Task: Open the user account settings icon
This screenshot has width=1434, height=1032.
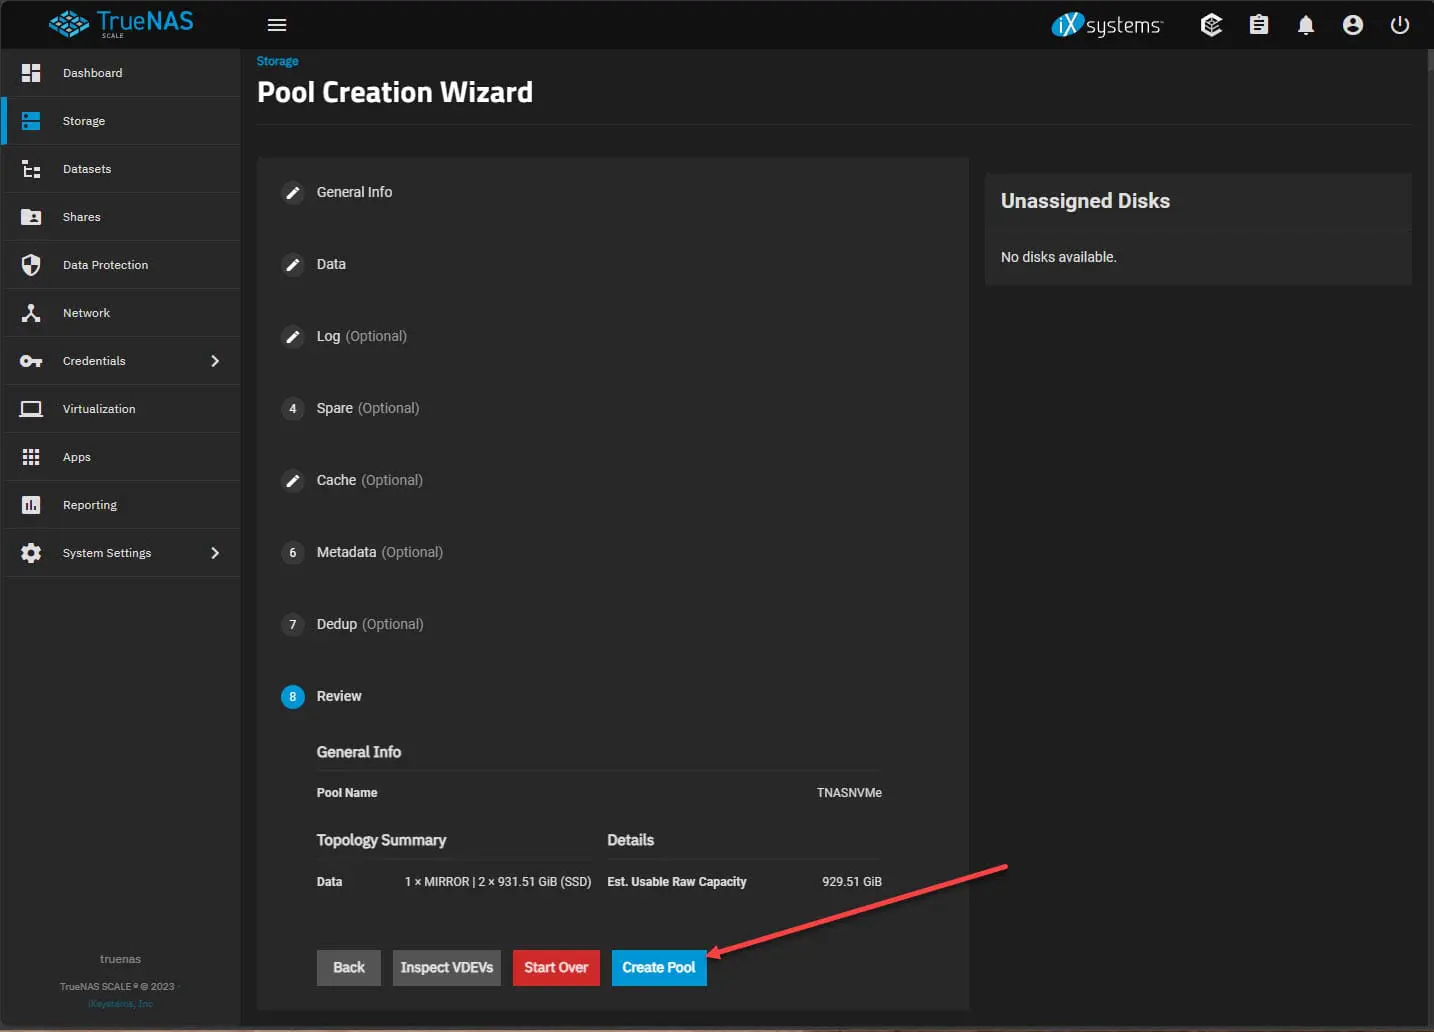Action: 1353,25
